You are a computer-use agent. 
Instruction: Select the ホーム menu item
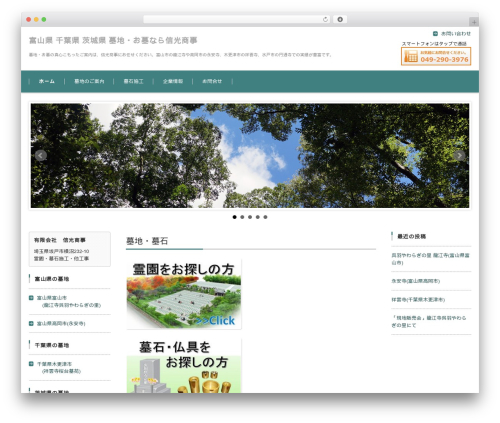pyautogui.click(x=47, y=81)
